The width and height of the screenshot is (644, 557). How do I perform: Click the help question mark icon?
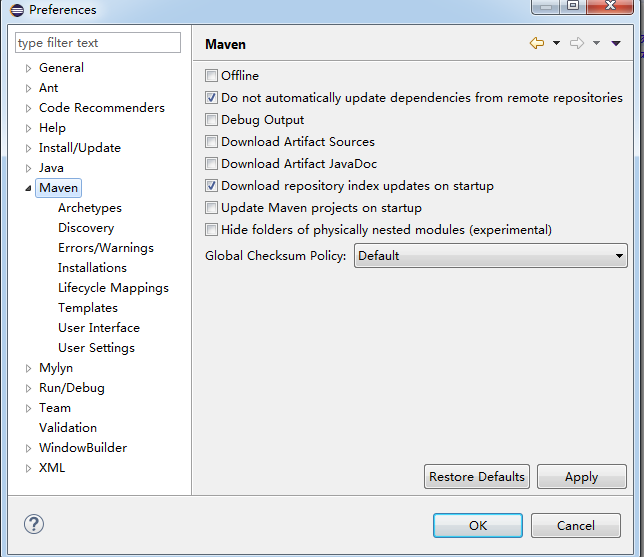[x=34, y=524]
